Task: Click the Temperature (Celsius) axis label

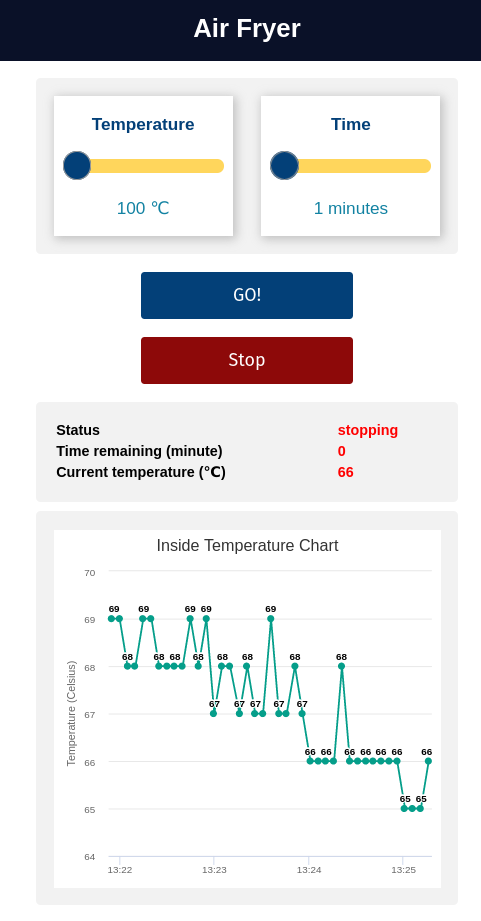Action: pos(72,713)
